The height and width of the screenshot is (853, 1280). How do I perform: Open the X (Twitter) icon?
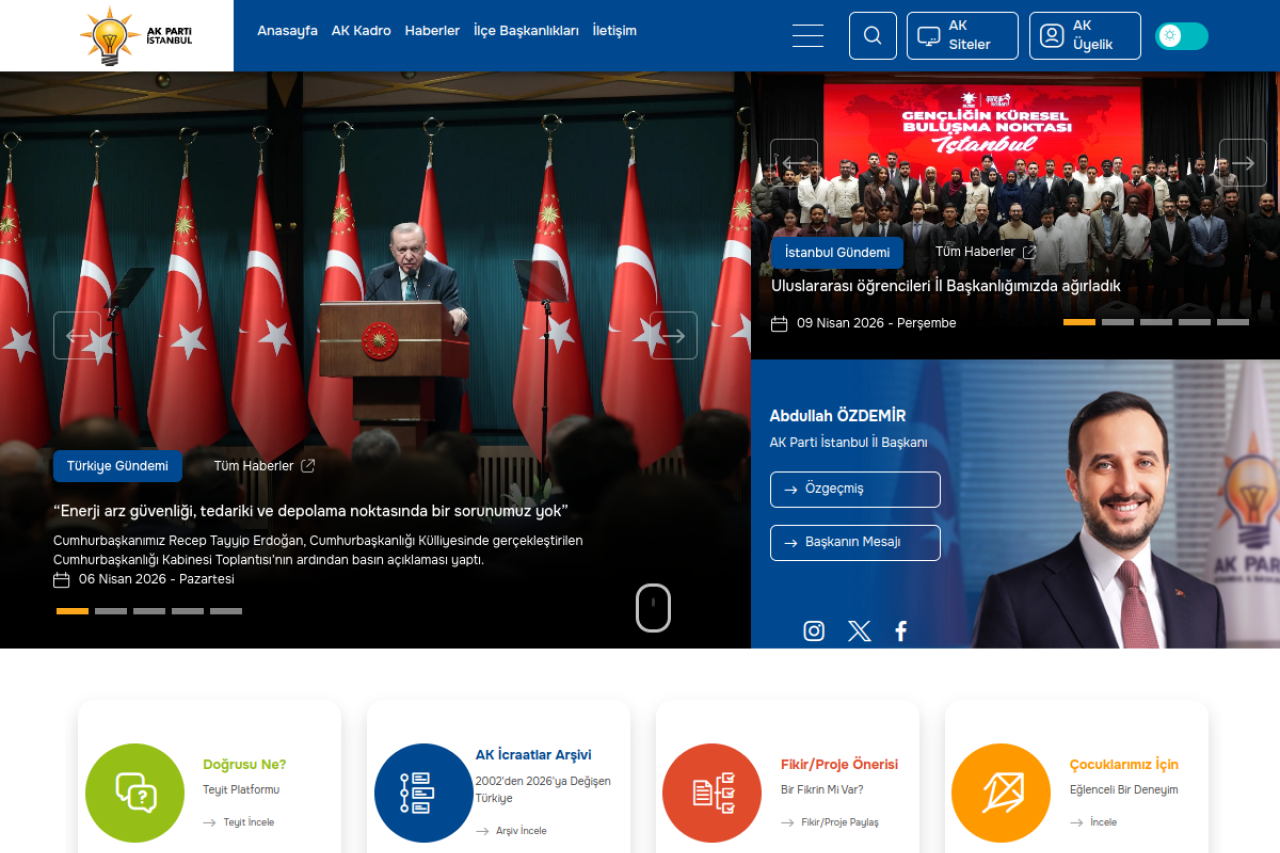pos(859,631)
